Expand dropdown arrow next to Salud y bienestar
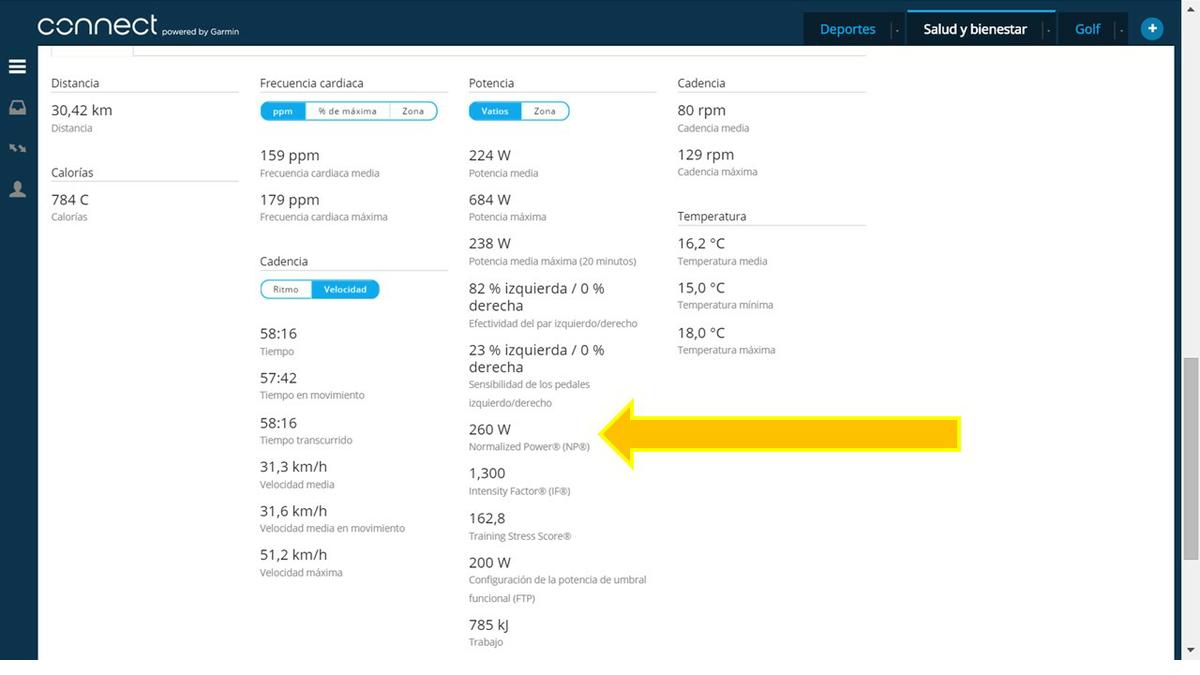The image size is (1200, 675). 1047,31
